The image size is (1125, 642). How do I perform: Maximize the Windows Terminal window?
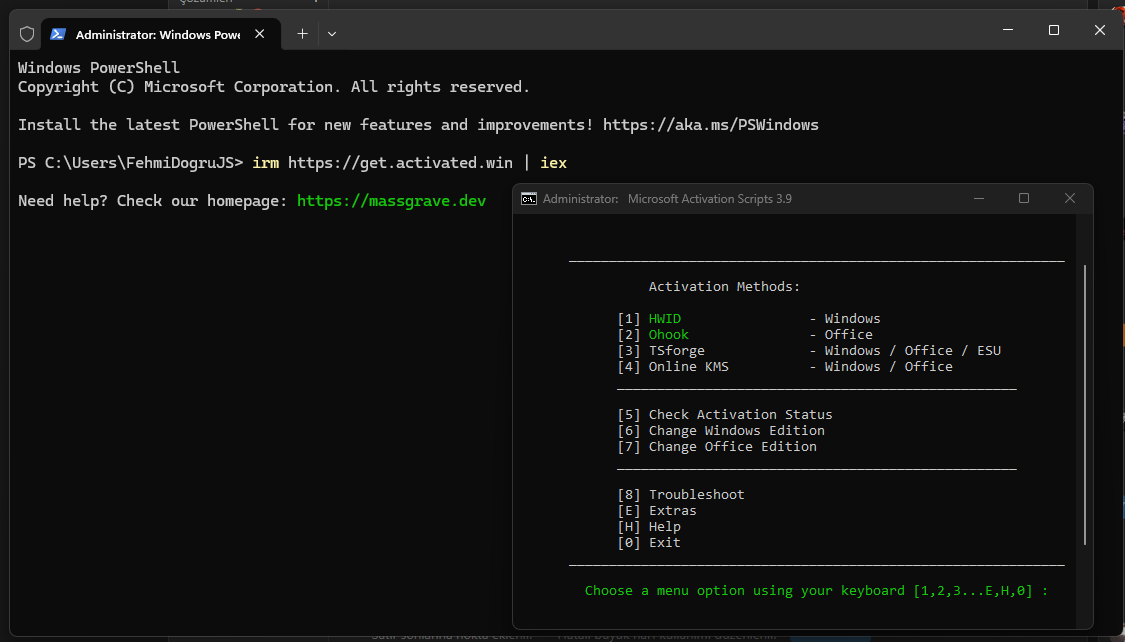tap(1054, 30)
